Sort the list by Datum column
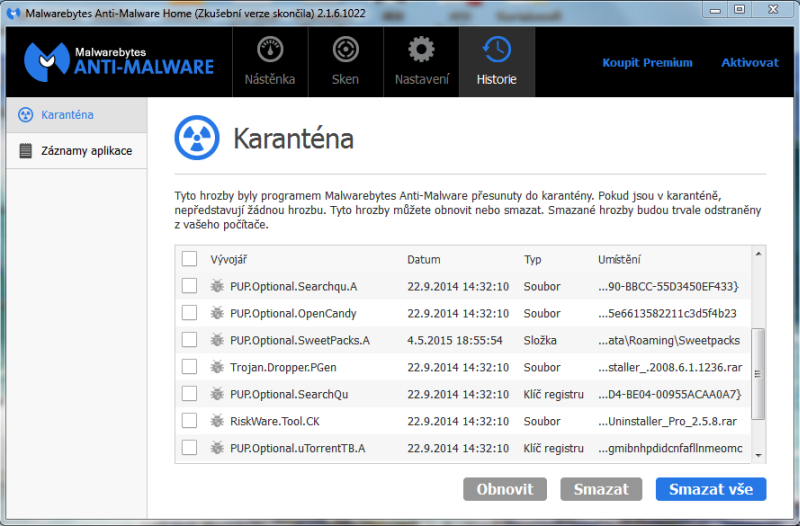Viewport: 800px width, 526px height. [x=424, y=260]
